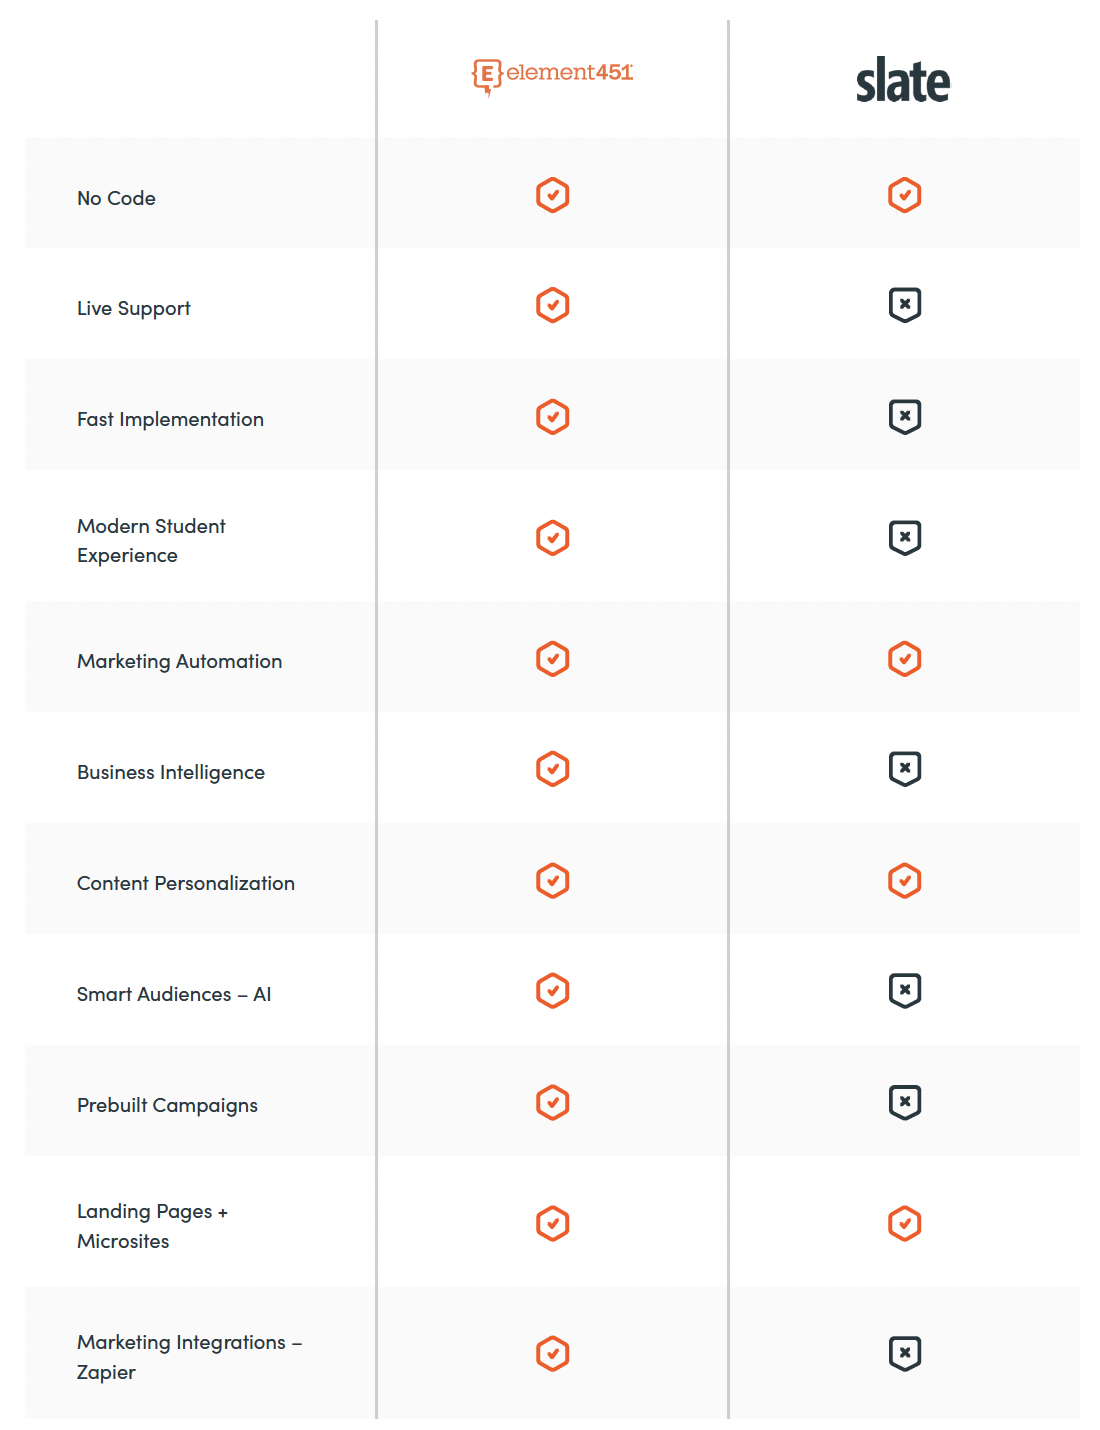Viewport: 1100px width, 1430px height.
Task: Click element451's checkmark for Prebuilt Campaigns
Action: [x=553, y=1102]
